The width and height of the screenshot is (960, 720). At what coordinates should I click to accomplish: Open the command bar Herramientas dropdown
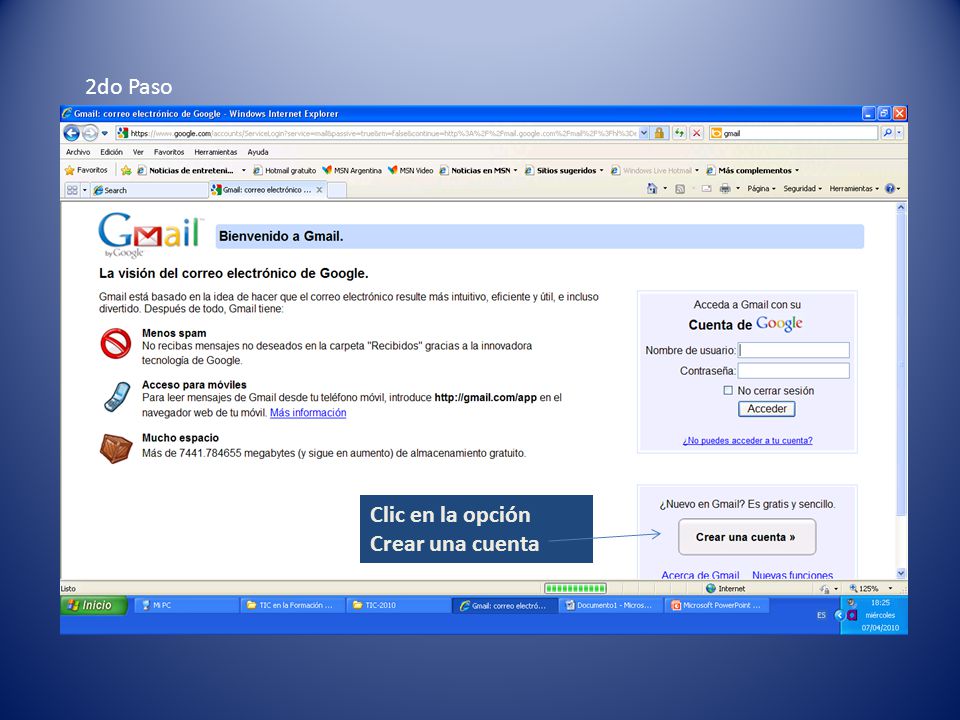[854, 189]
